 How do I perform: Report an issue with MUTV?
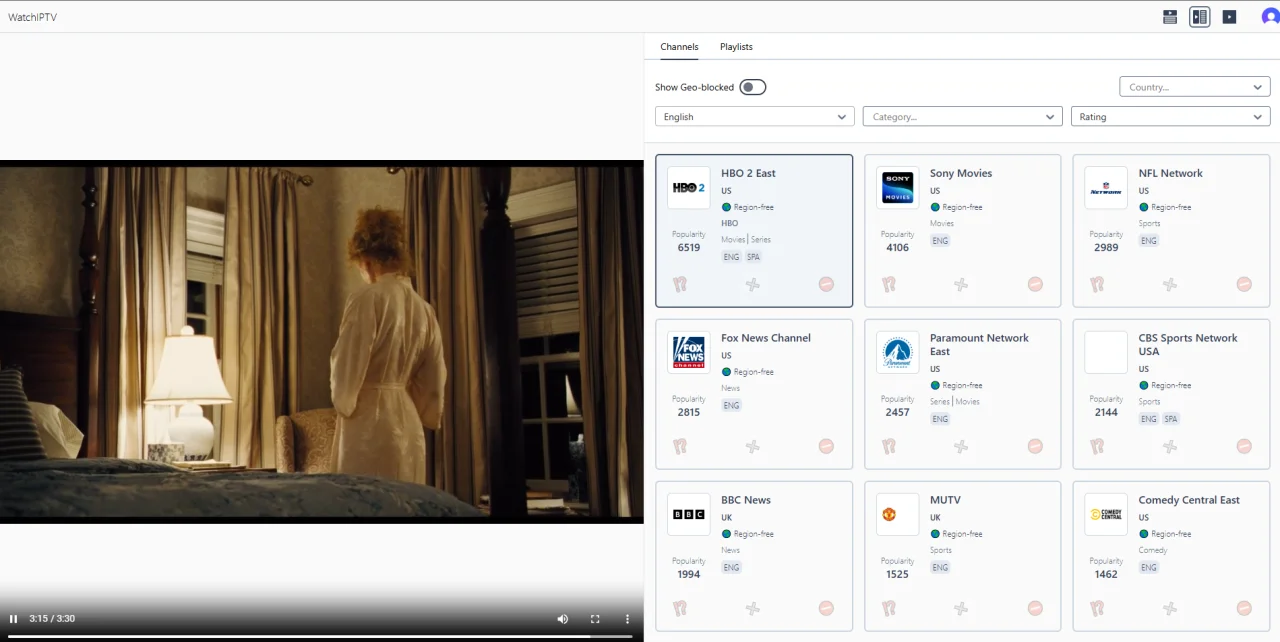pyautogui.click(x=889, y=608)
